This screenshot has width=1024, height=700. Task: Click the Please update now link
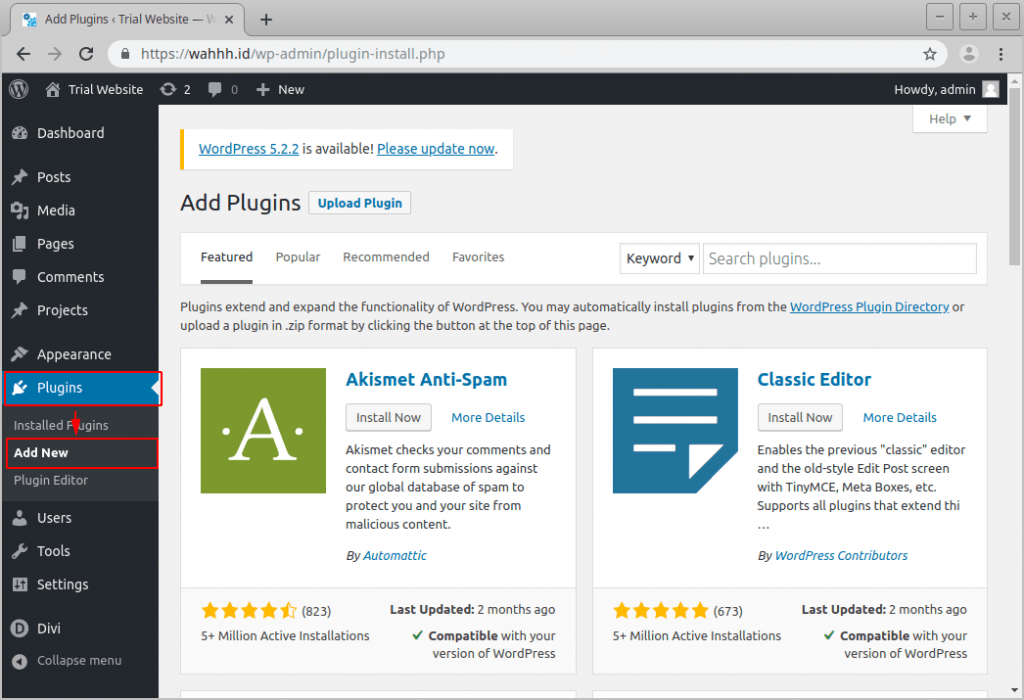pos(436,149)
